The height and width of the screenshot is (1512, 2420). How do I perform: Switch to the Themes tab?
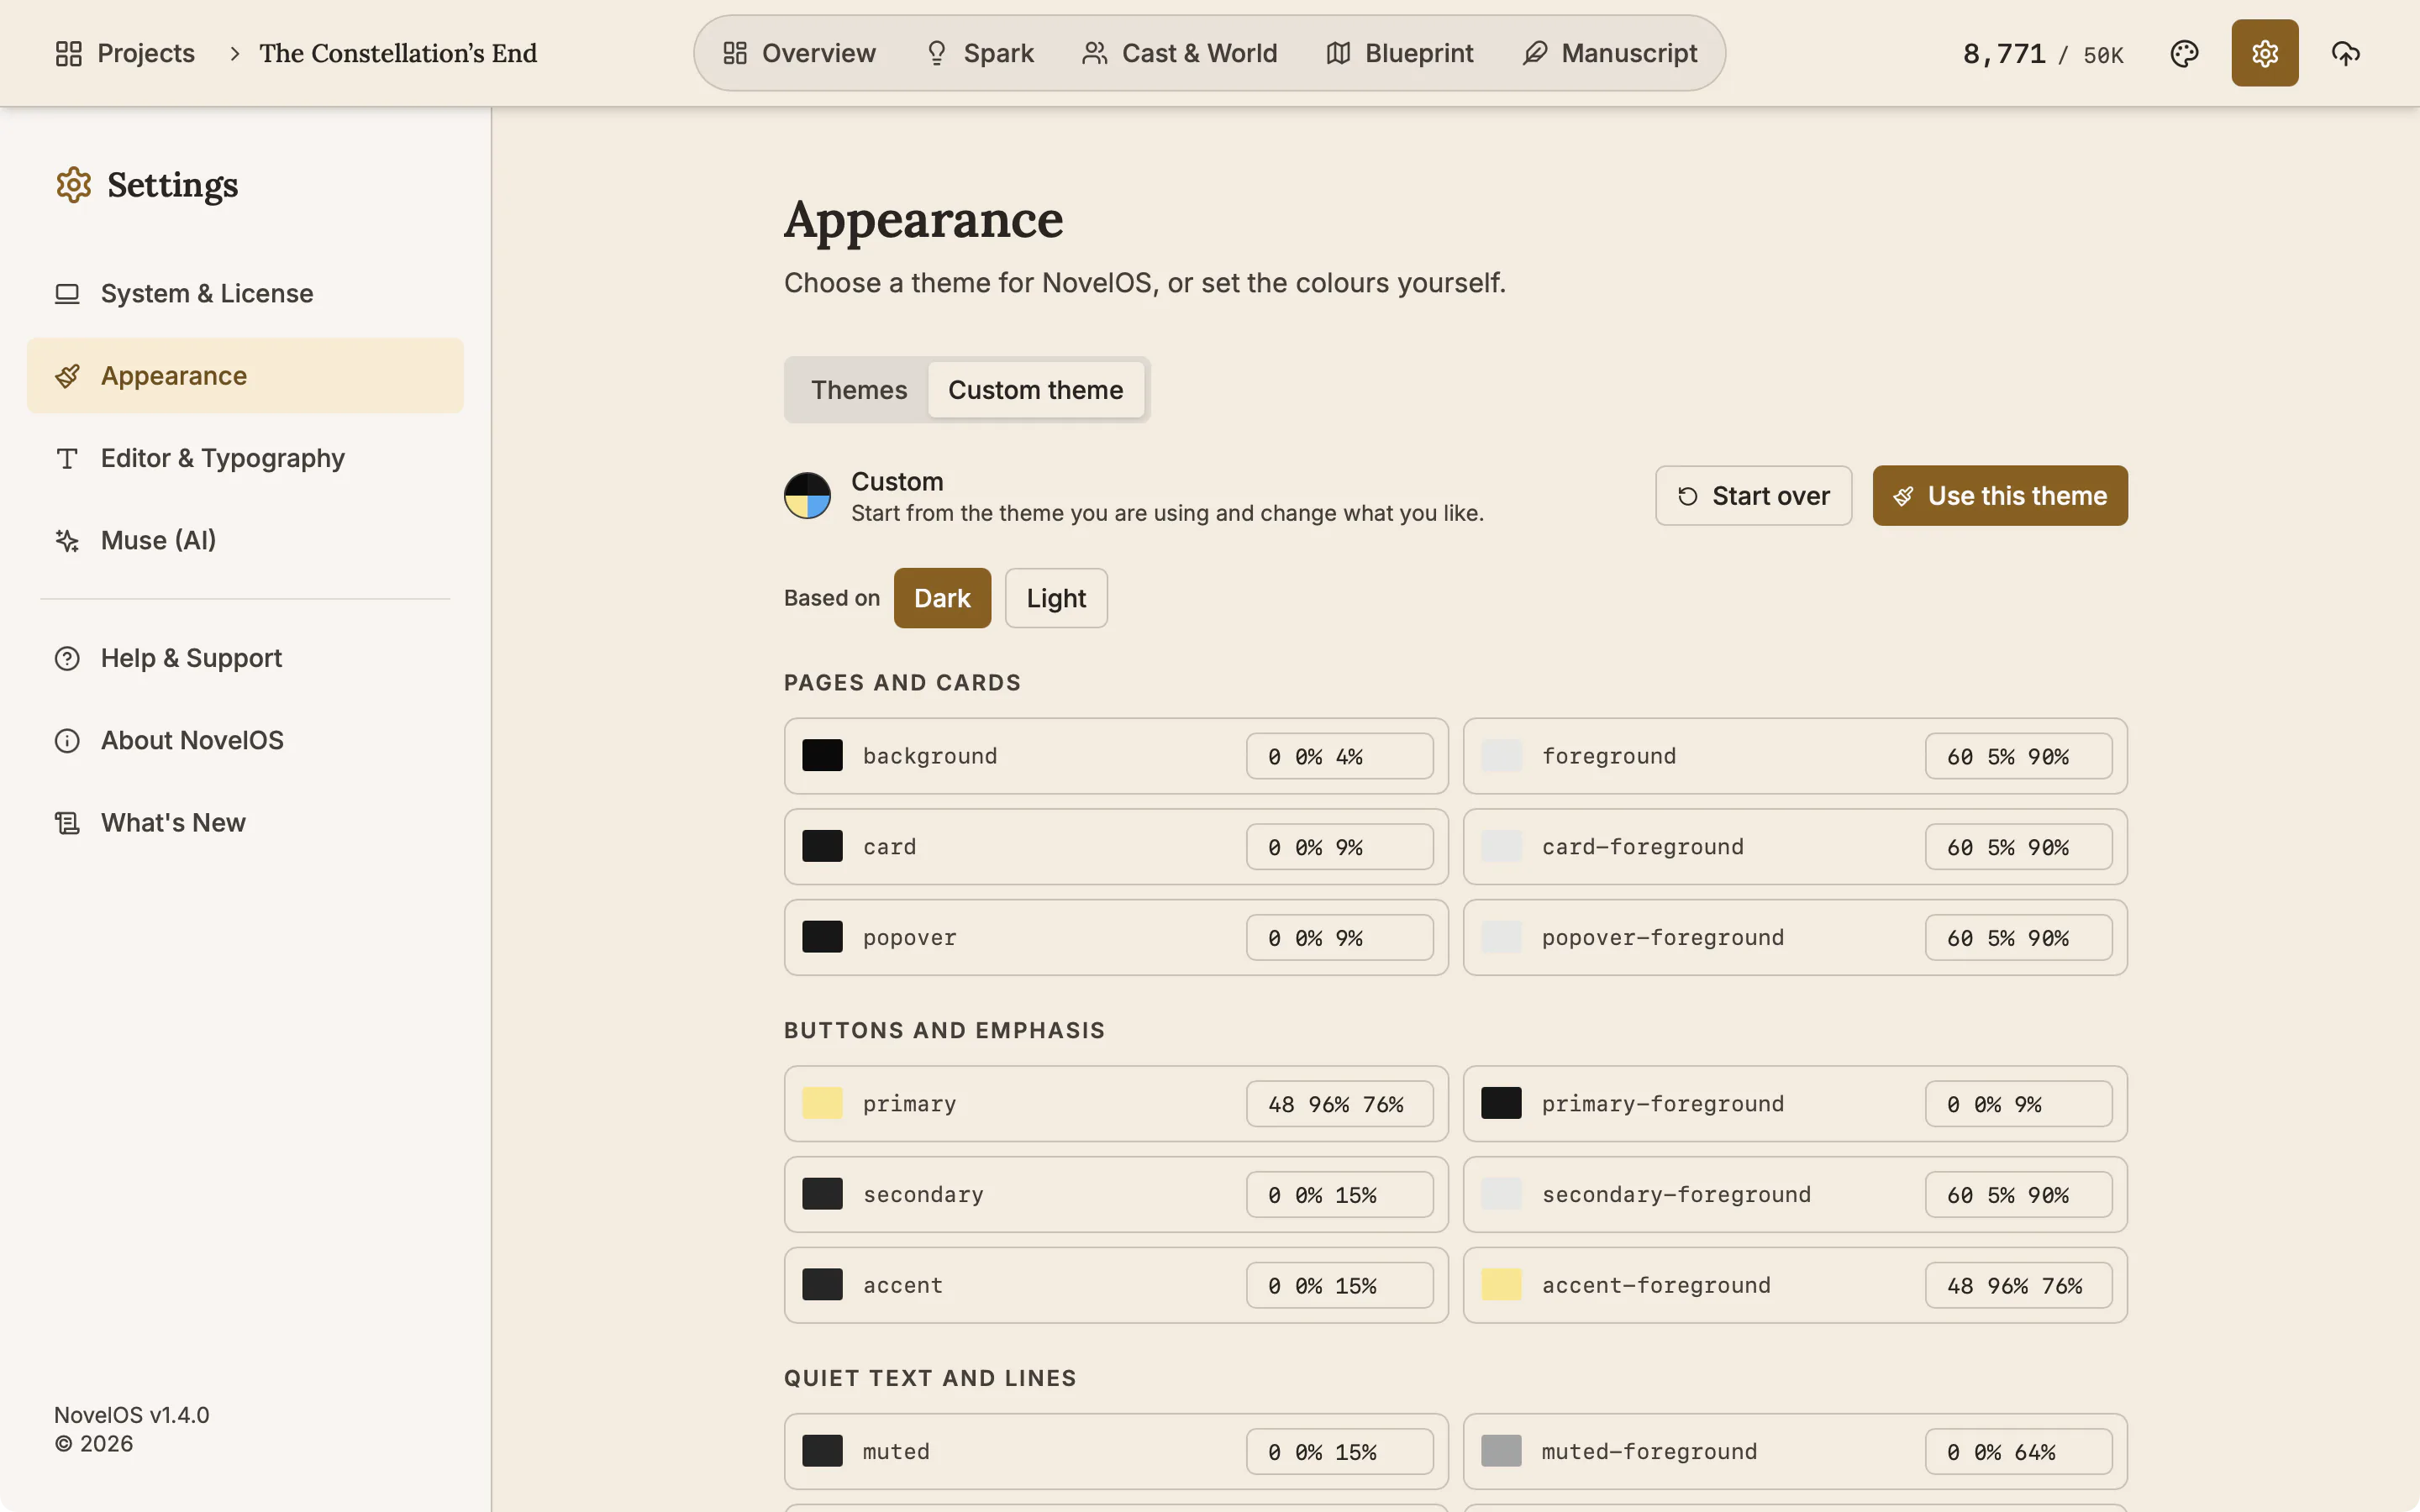click(x=859, y=390)
